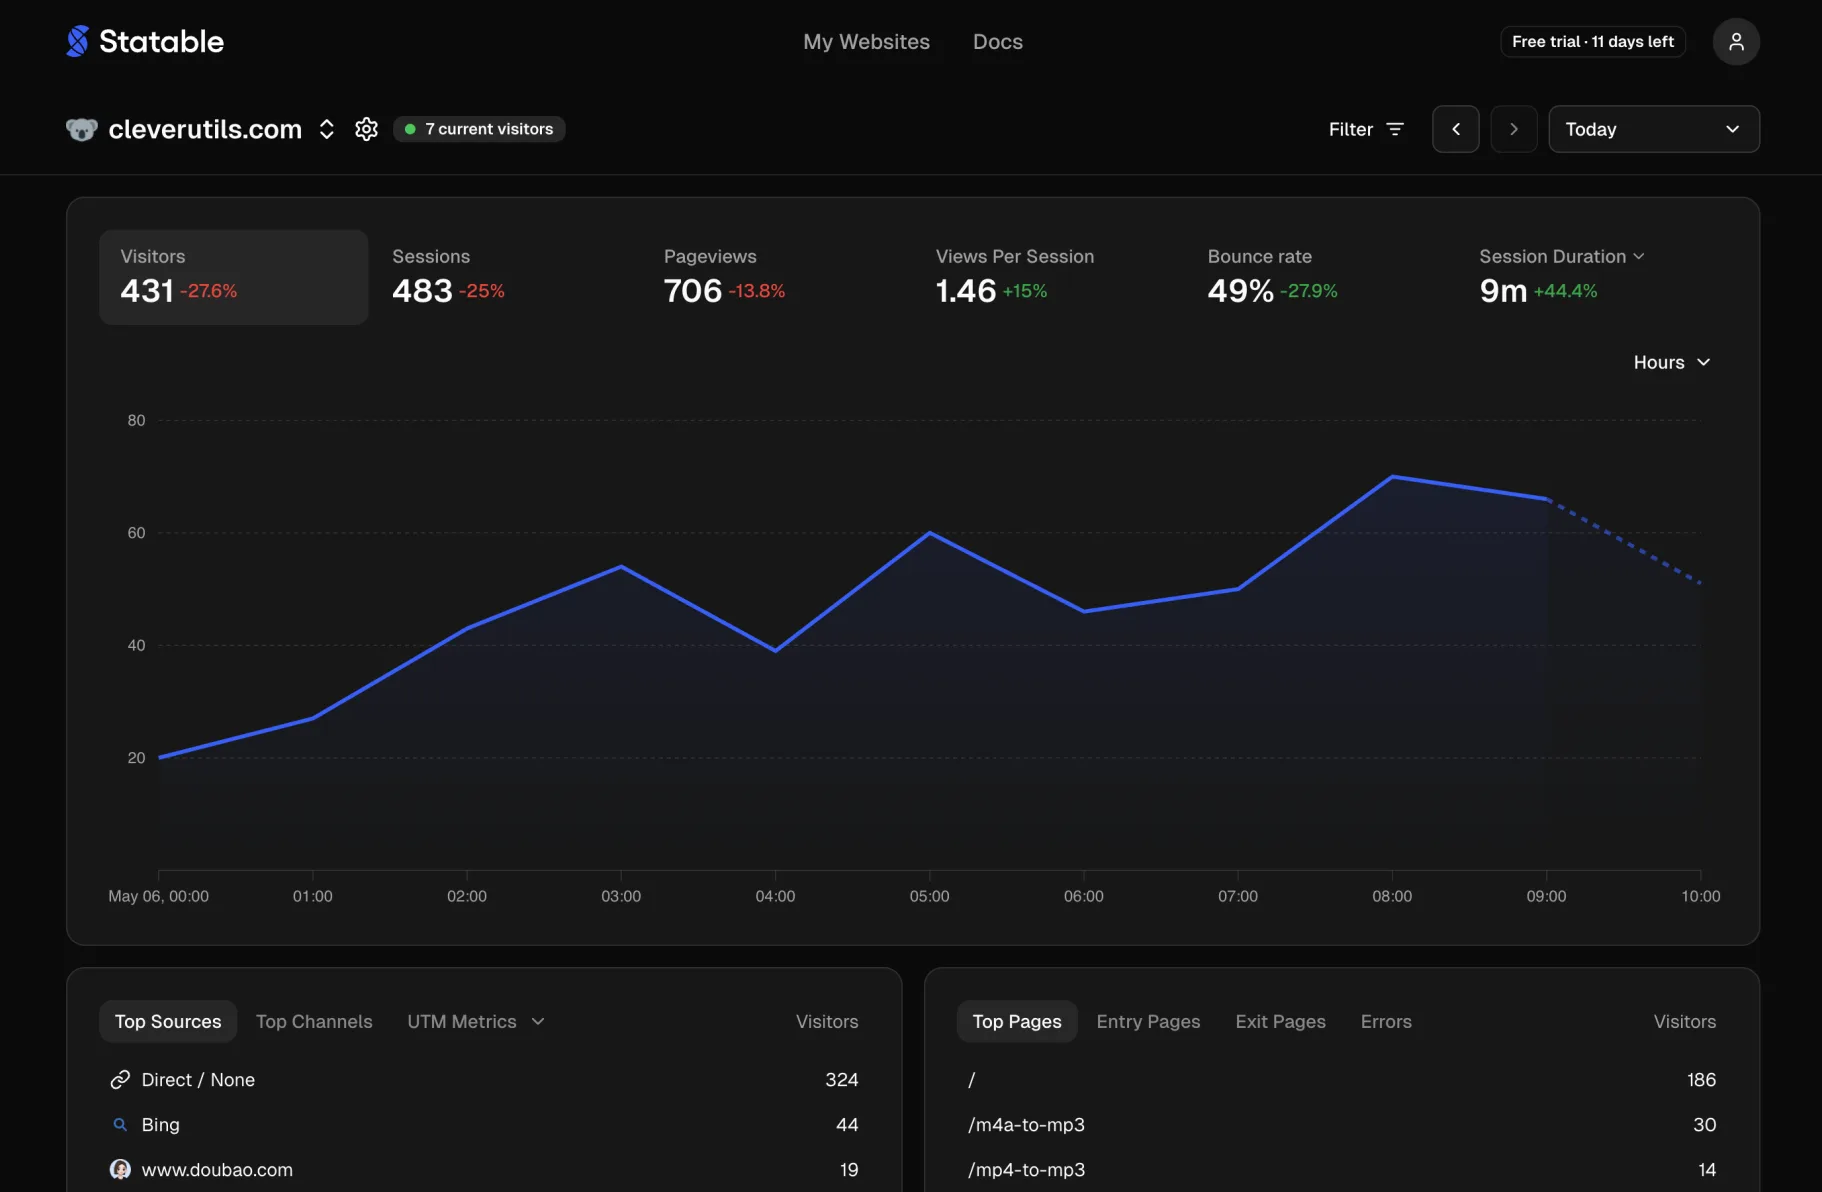Screen dimensions: 1822x1192
Task: Click the Direct / None link icon
Action: tap(120, 1080)
